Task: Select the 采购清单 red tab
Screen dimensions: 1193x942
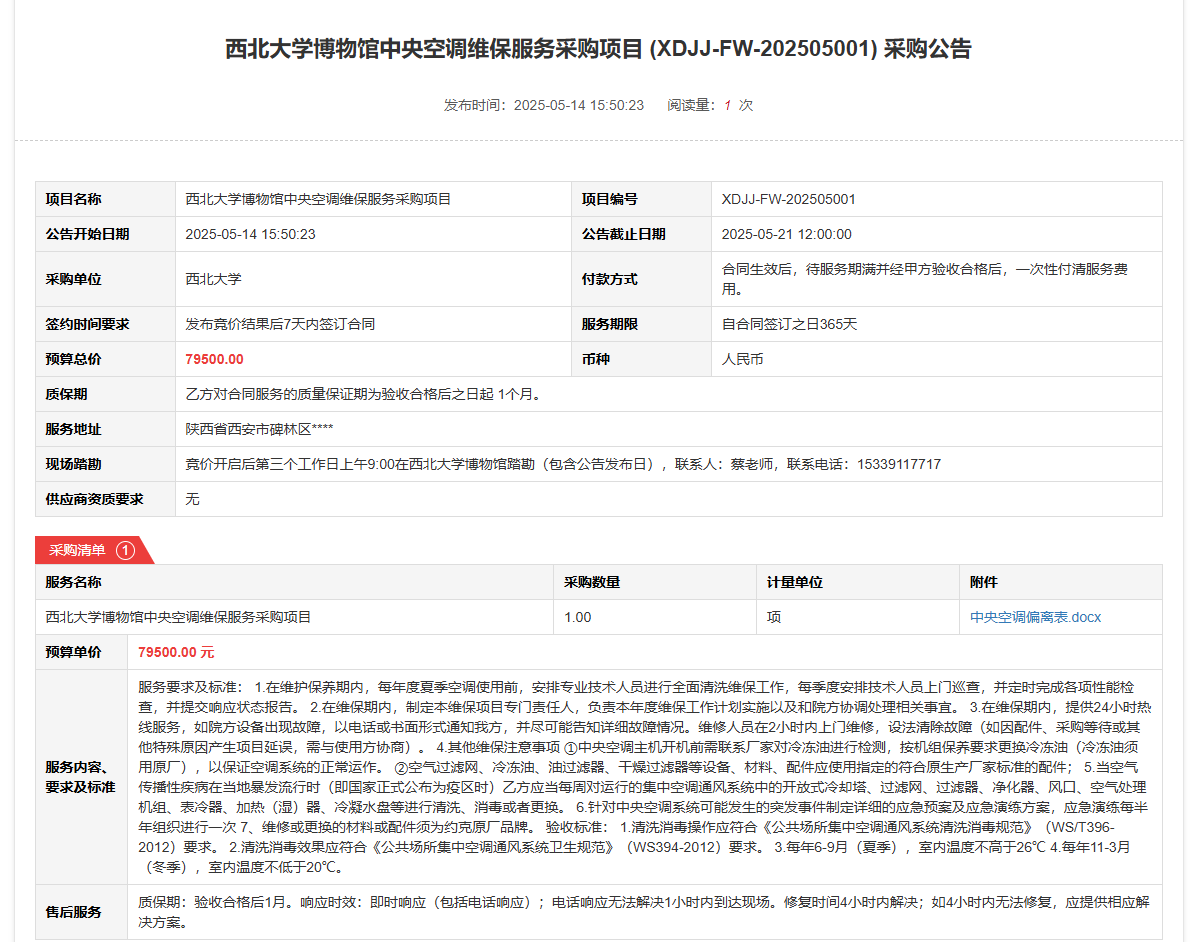Action: point(78,550)
